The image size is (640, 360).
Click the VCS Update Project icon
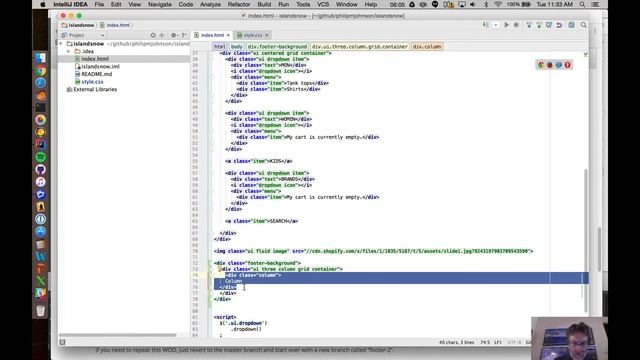tap(529, 25)
